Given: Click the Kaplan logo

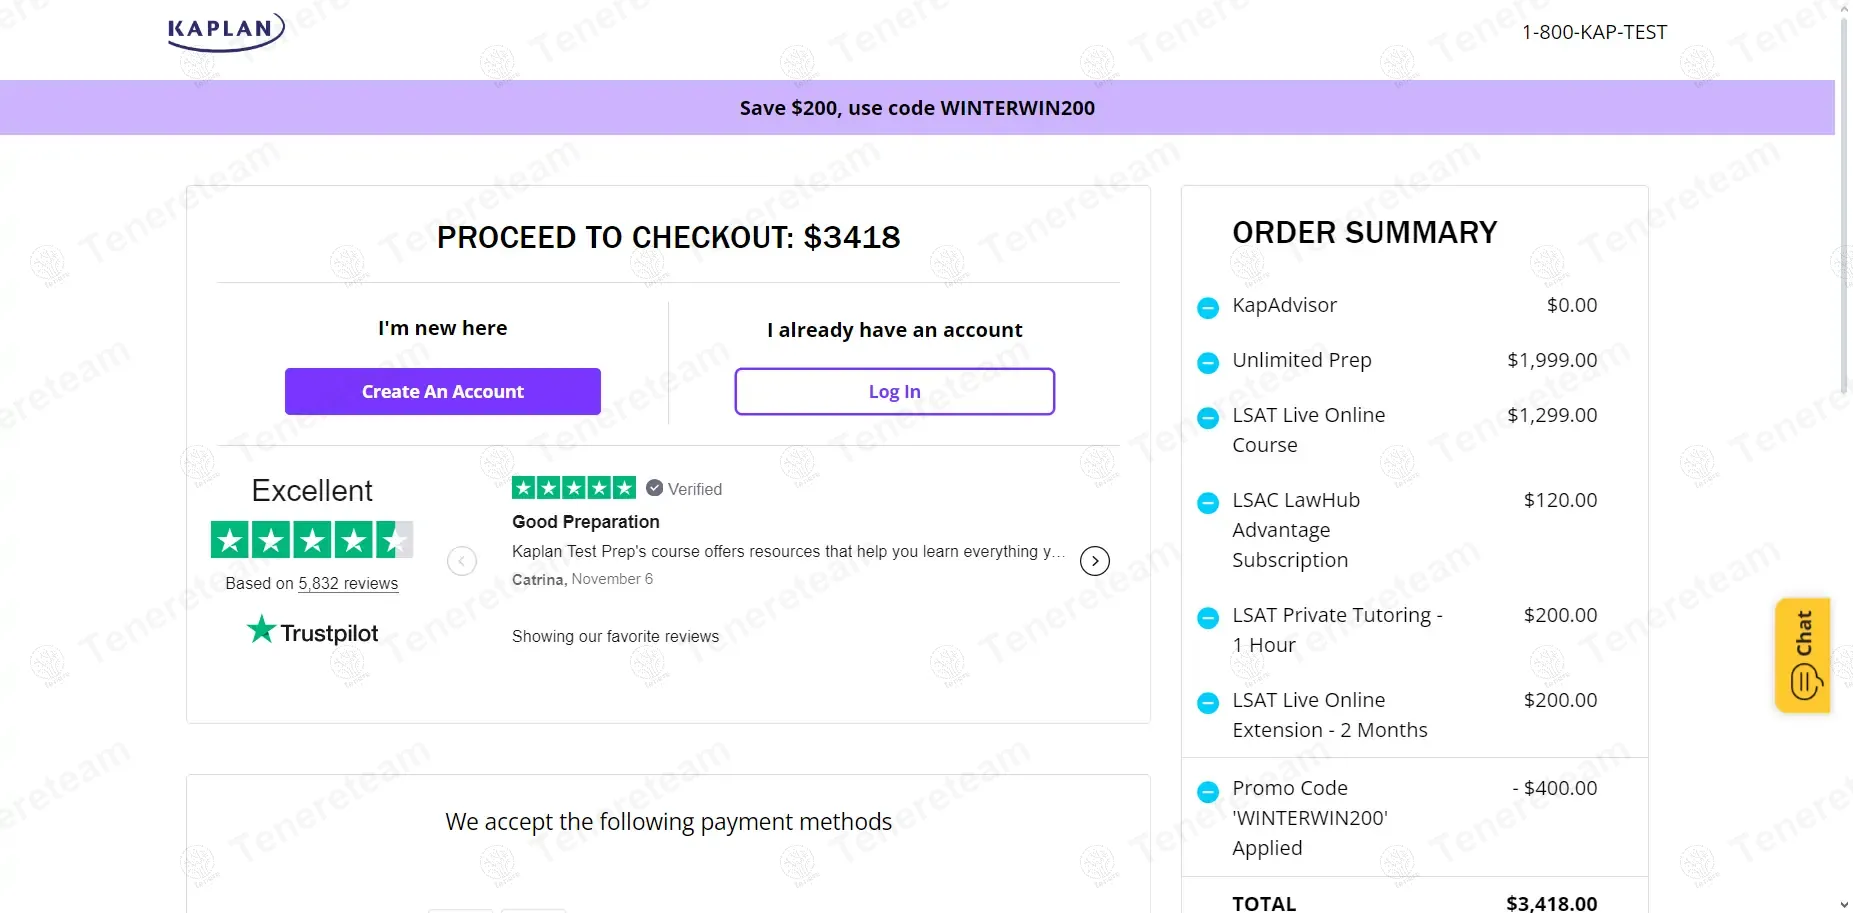Looking at the screenshot, I should pos(226,31).
